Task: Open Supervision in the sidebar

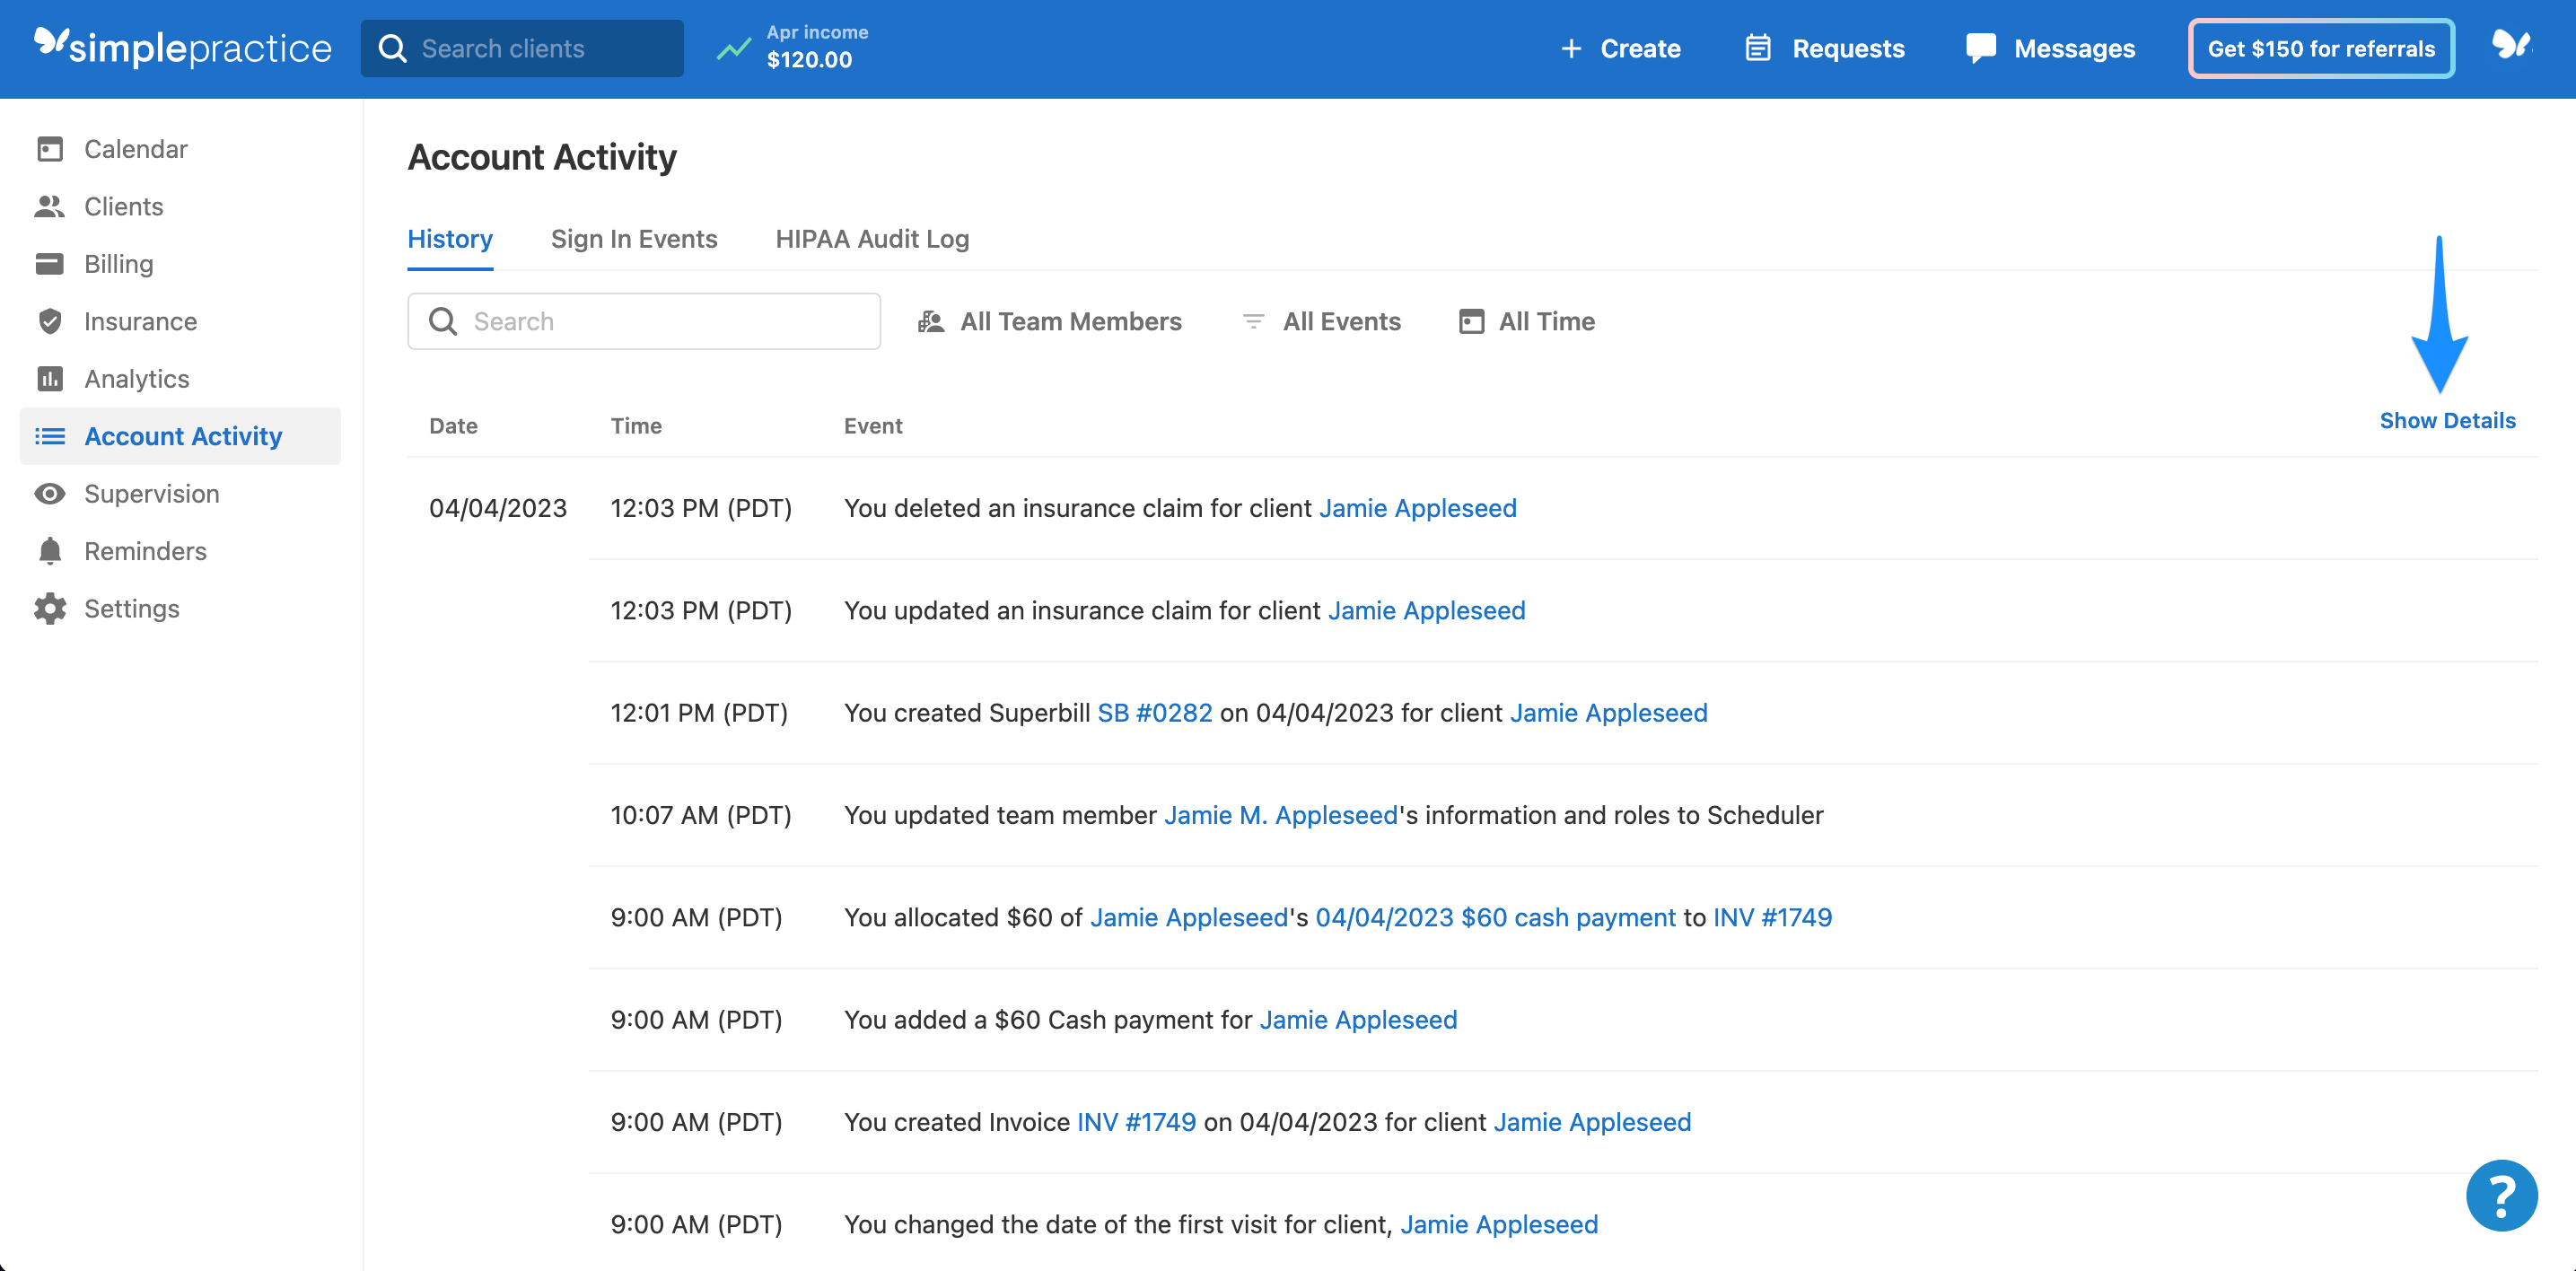Action: tap(151, 493)
